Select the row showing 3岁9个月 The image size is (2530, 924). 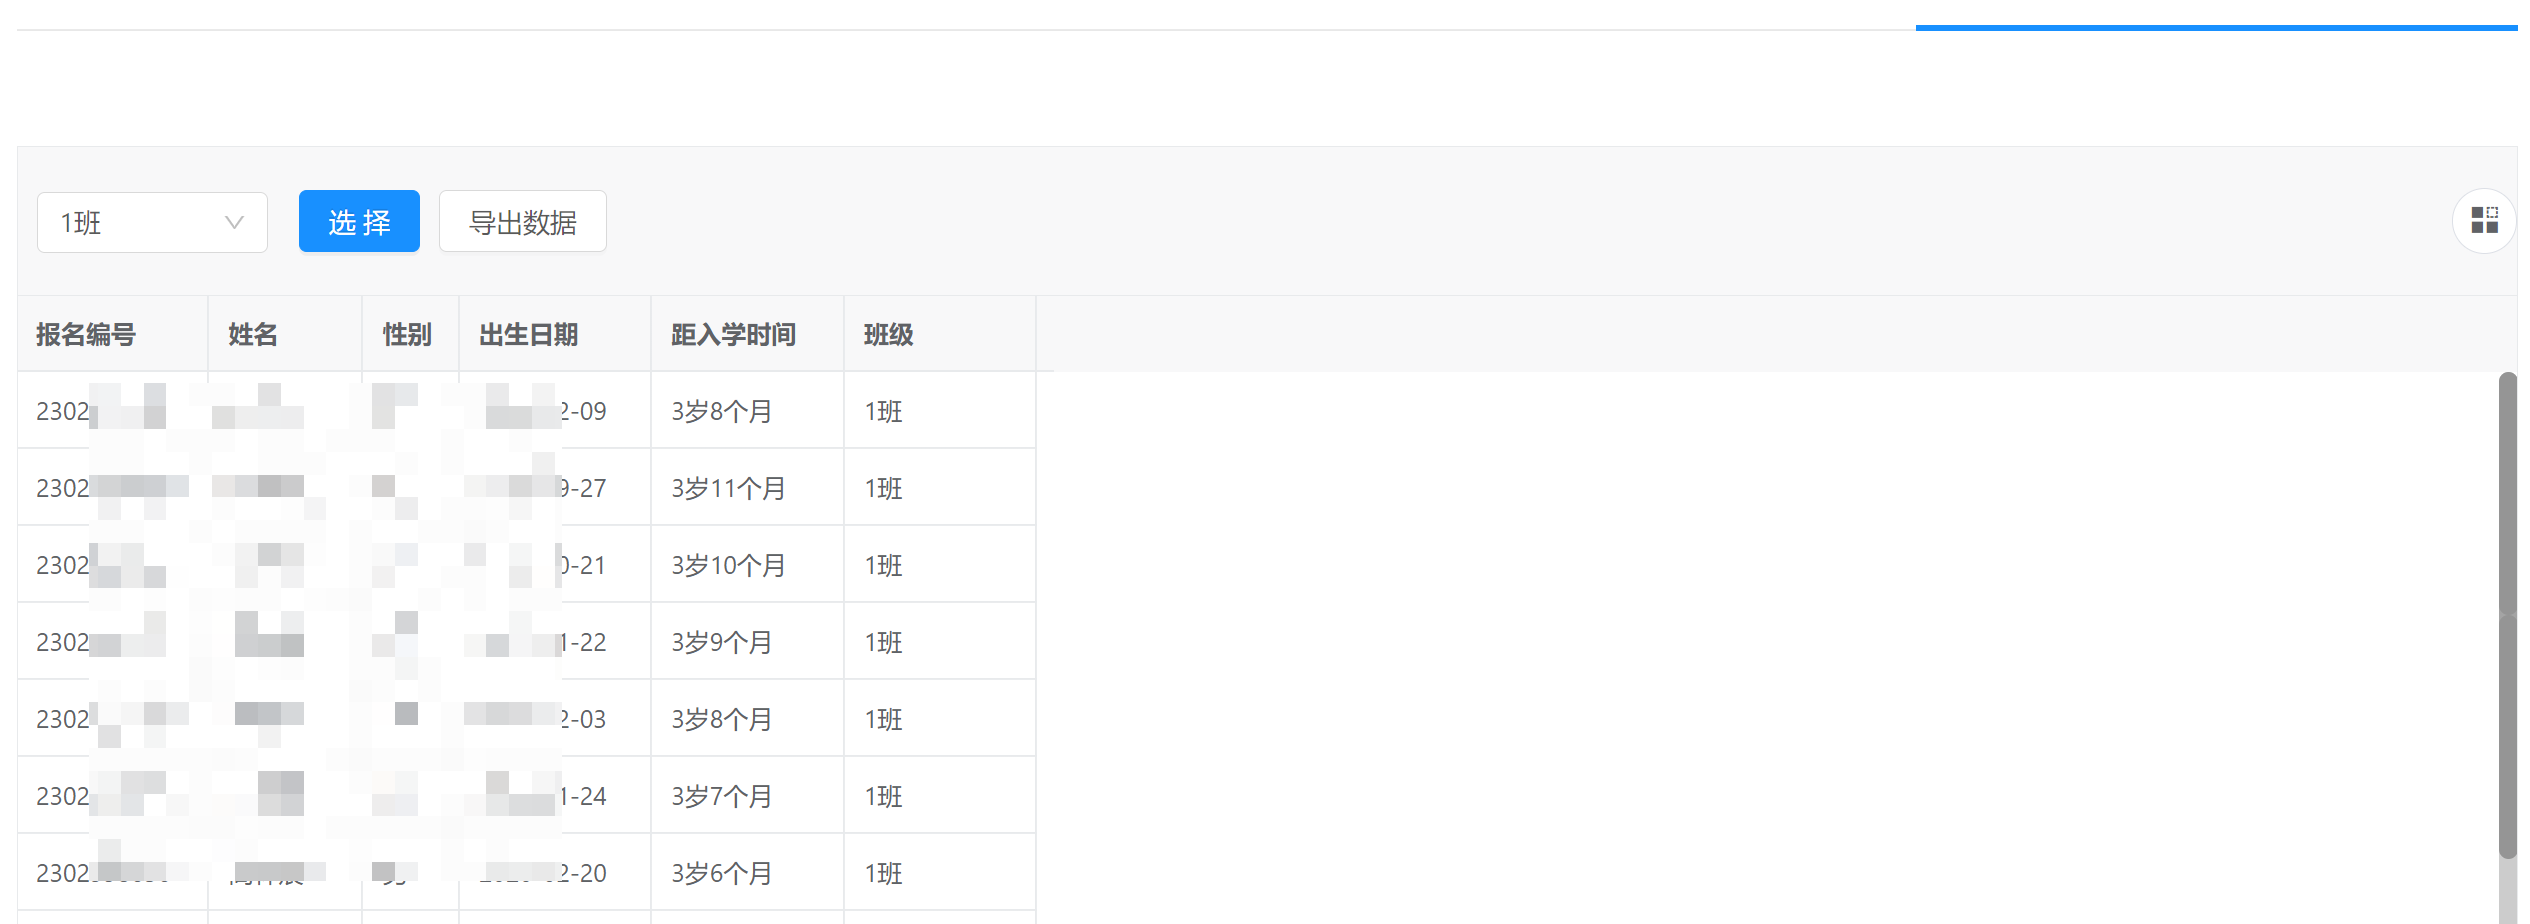527,641
